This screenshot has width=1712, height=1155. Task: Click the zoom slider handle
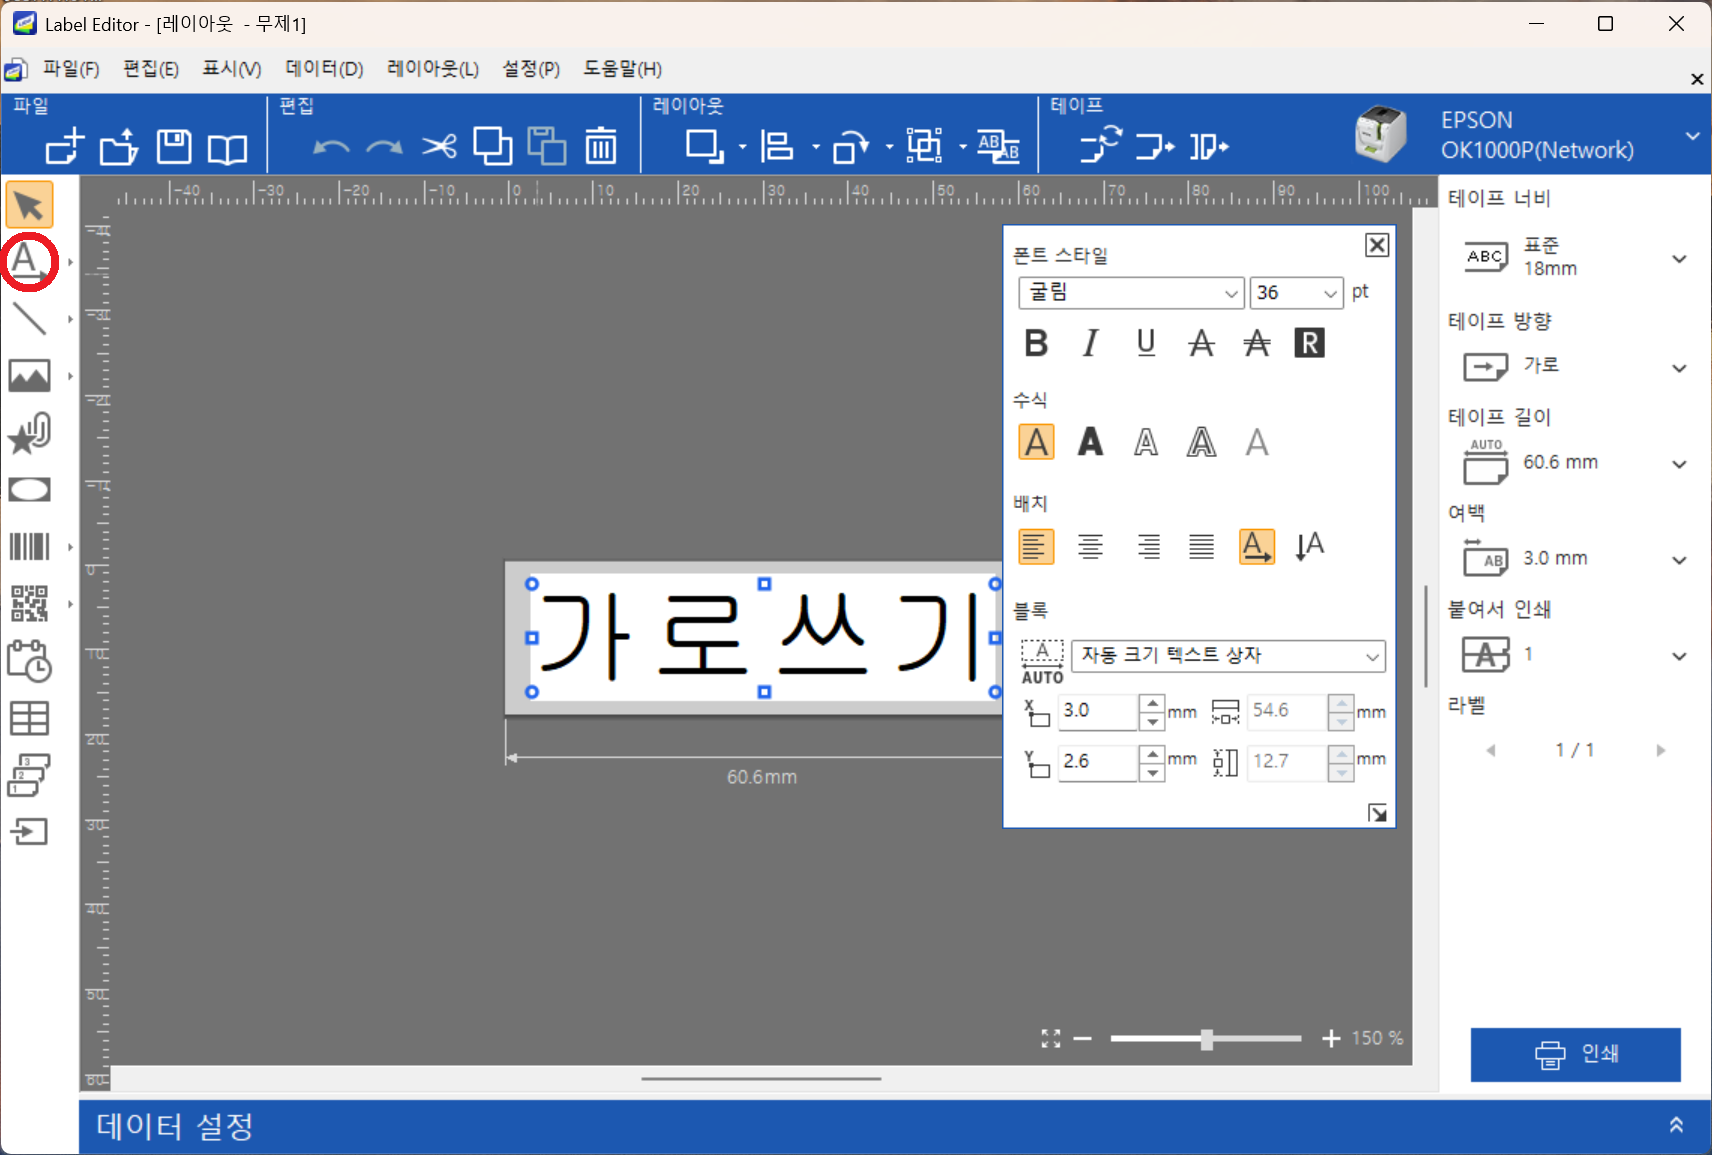coord(1207,1039)
